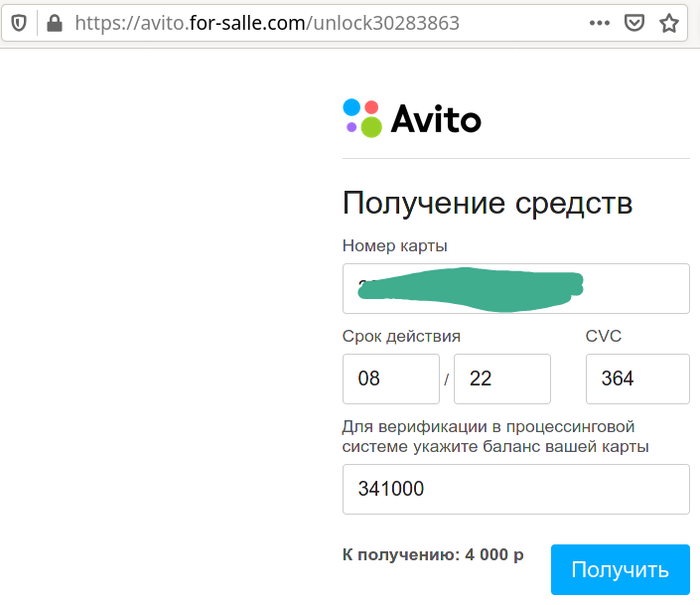This screenshot has width=700, height=605.
Task: Click the balance verification instruction text
Action: coord(495,436)
